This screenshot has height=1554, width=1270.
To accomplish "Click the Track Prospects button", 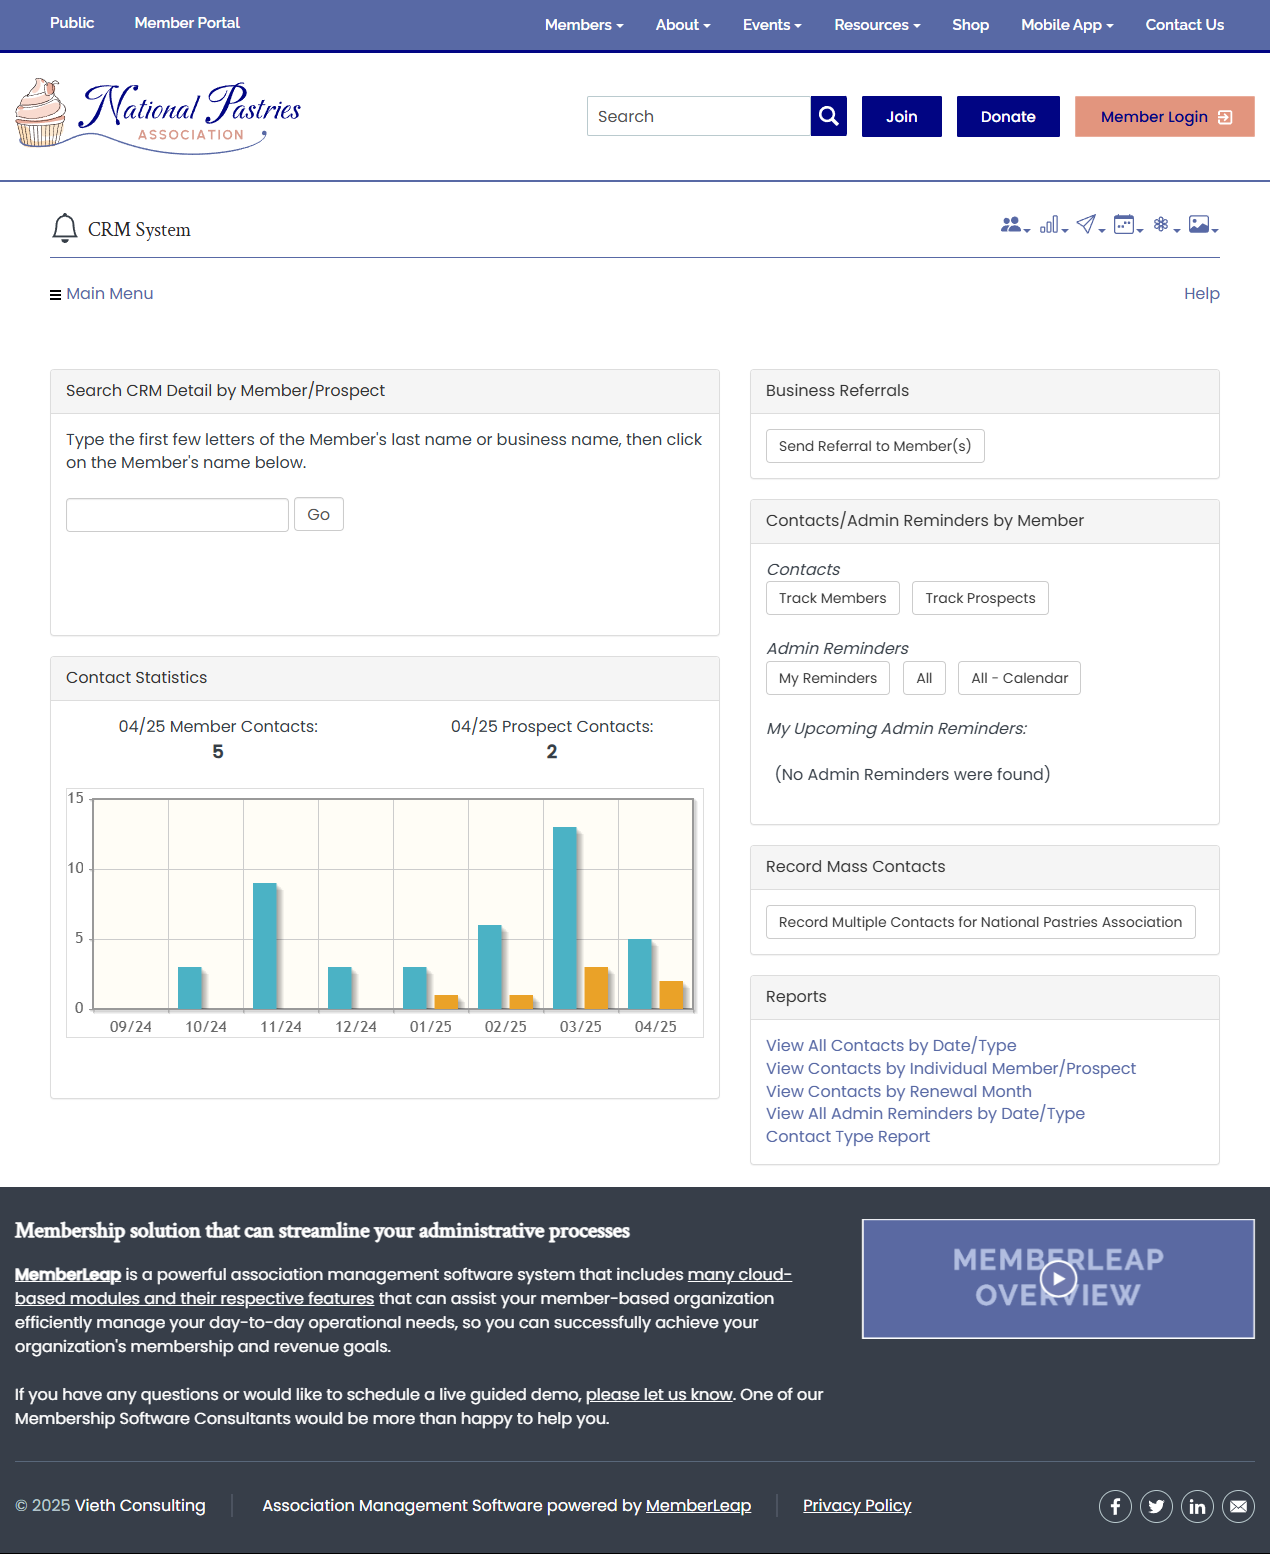I will coord(980,598).
